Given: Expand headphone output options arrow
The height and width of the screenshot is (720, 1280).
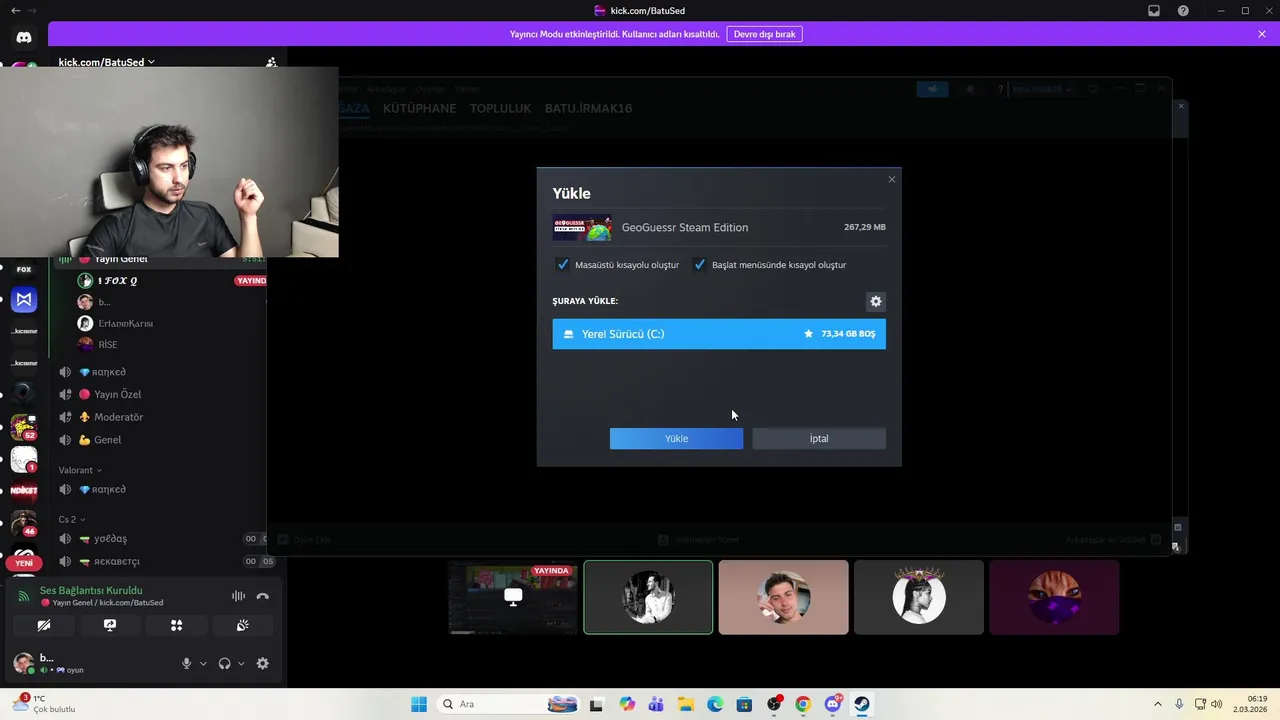Looking at the screenshot, I should coord(241,663).
